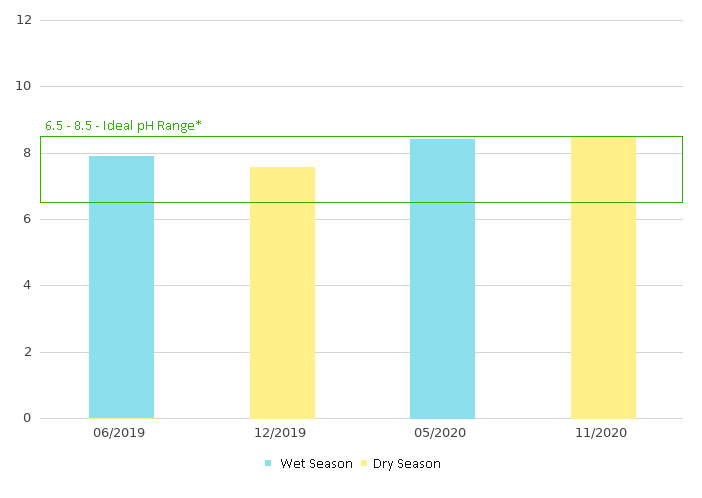The width and height of the screenshot is (702, 498).
Task: Click the y-axis value 8
Action: click(27, 153)
